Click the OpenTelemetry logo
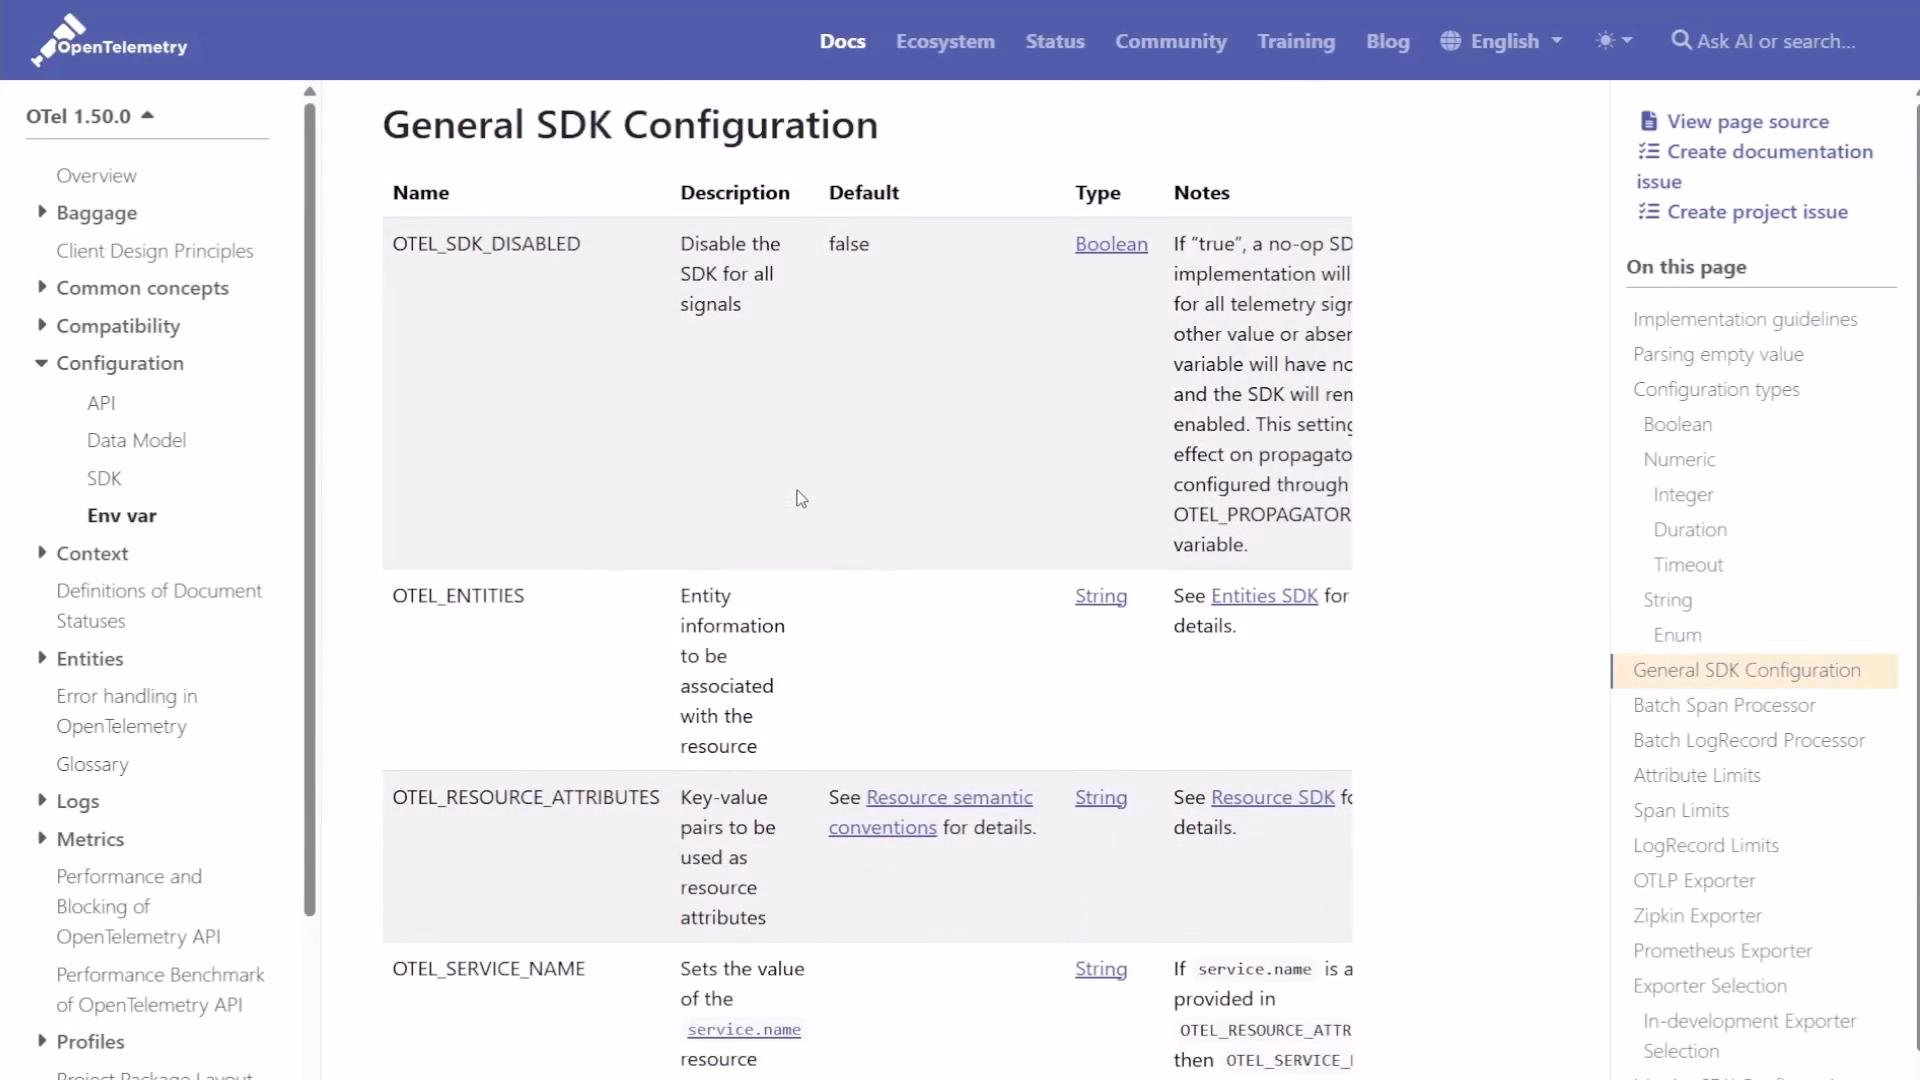Image resolution: width=1920 pixels, height=1080 pixels. [108, 40]
